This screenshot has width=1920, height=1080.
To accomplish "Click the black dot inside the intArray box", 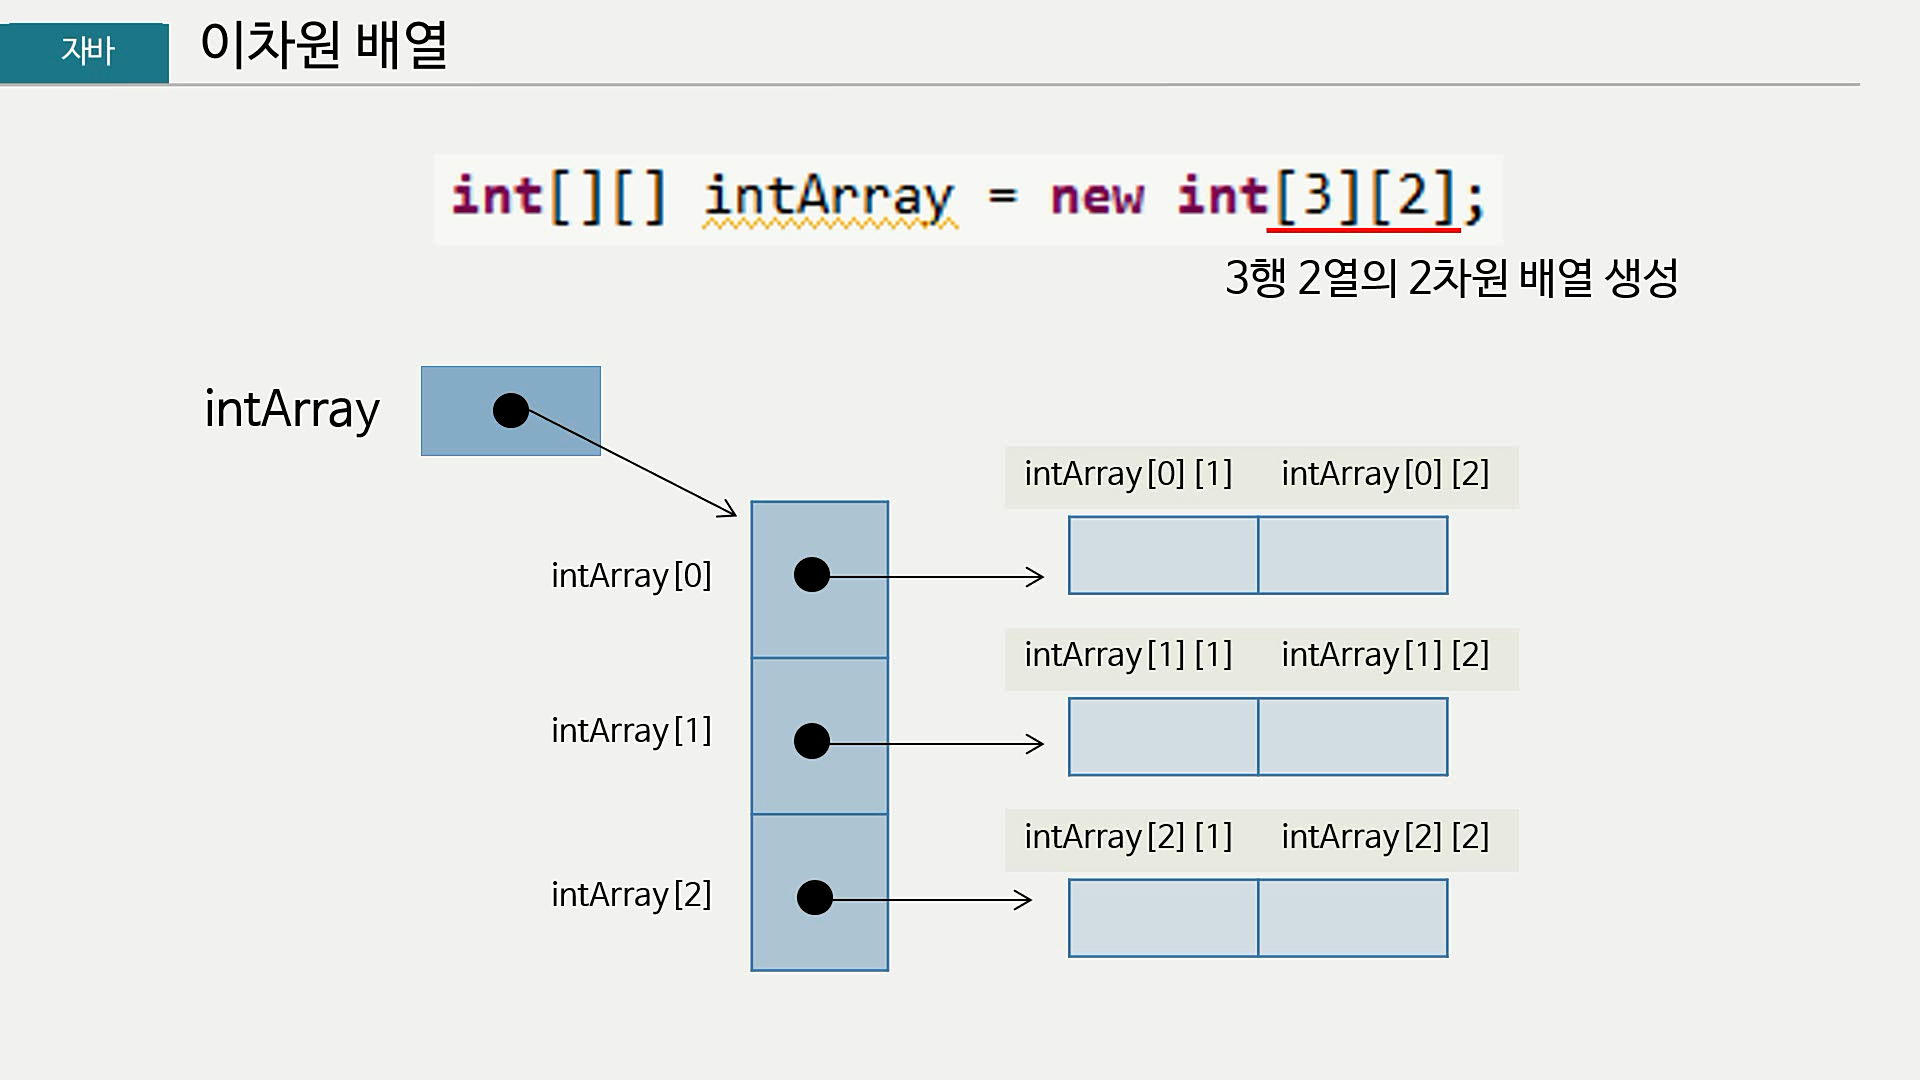I will coord(510,410).
